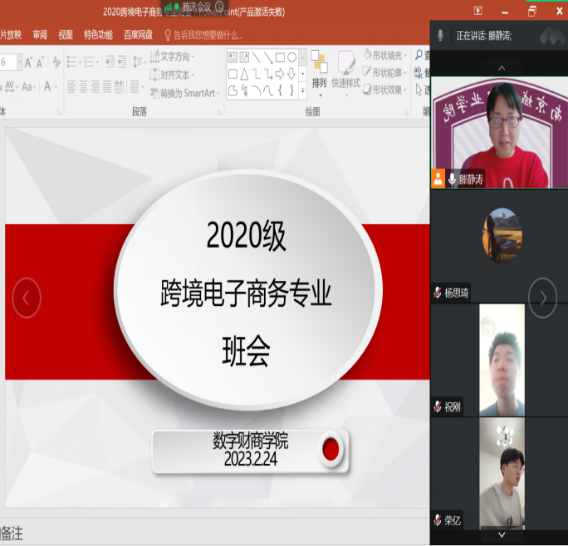Click the Clear Formatting eraser icon
This screenshot has height=546, width=568.
click(56, 62)
